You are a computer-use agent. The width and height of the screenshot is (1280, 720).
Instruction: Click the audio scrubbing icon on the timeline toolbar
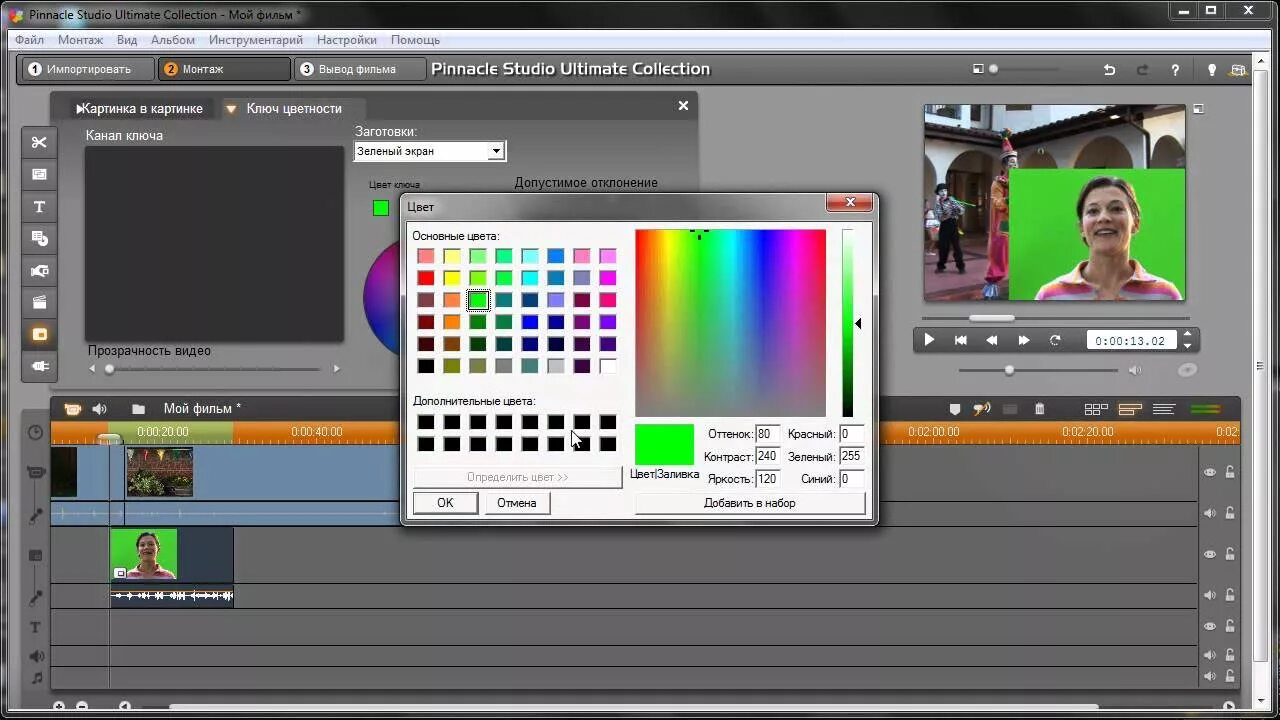[982, 409]
